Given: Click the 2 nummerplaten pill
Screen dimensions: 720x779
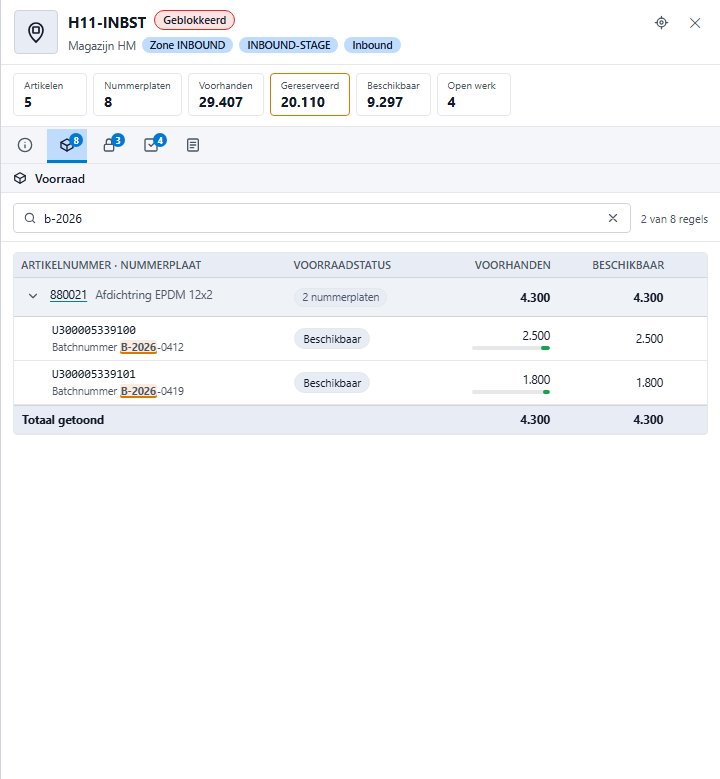Looking at the screenshot, I should coord(340,297).
